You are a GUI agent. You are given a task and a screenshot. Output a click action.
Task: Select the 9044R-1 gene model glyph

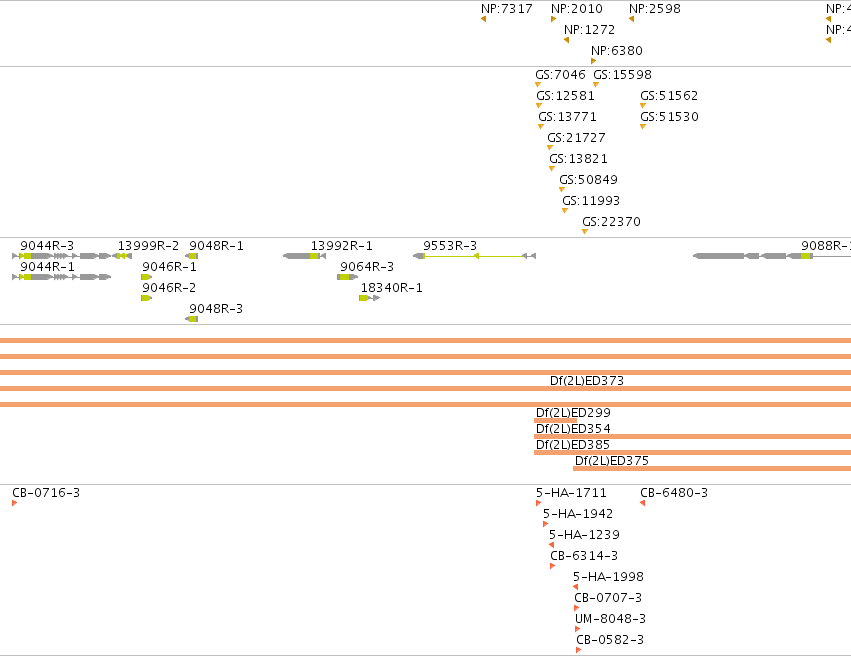[x=61, y=277]
